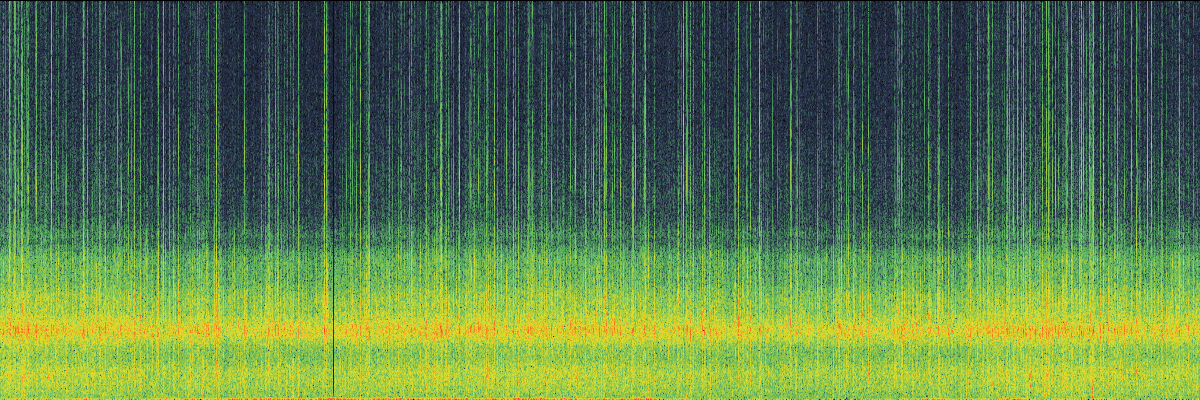Click the bottom-right corner of the spectrogram
The width and height of the screenshot is (1200, 400).
click(x=1198, y=398)
